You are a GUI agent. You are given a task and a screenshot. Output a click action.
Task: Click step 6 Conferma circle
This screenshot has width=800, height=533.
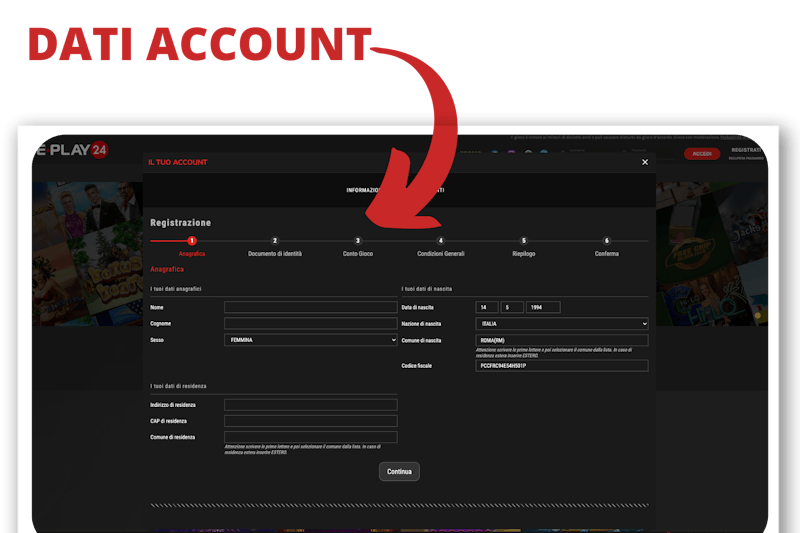[606, 241]
